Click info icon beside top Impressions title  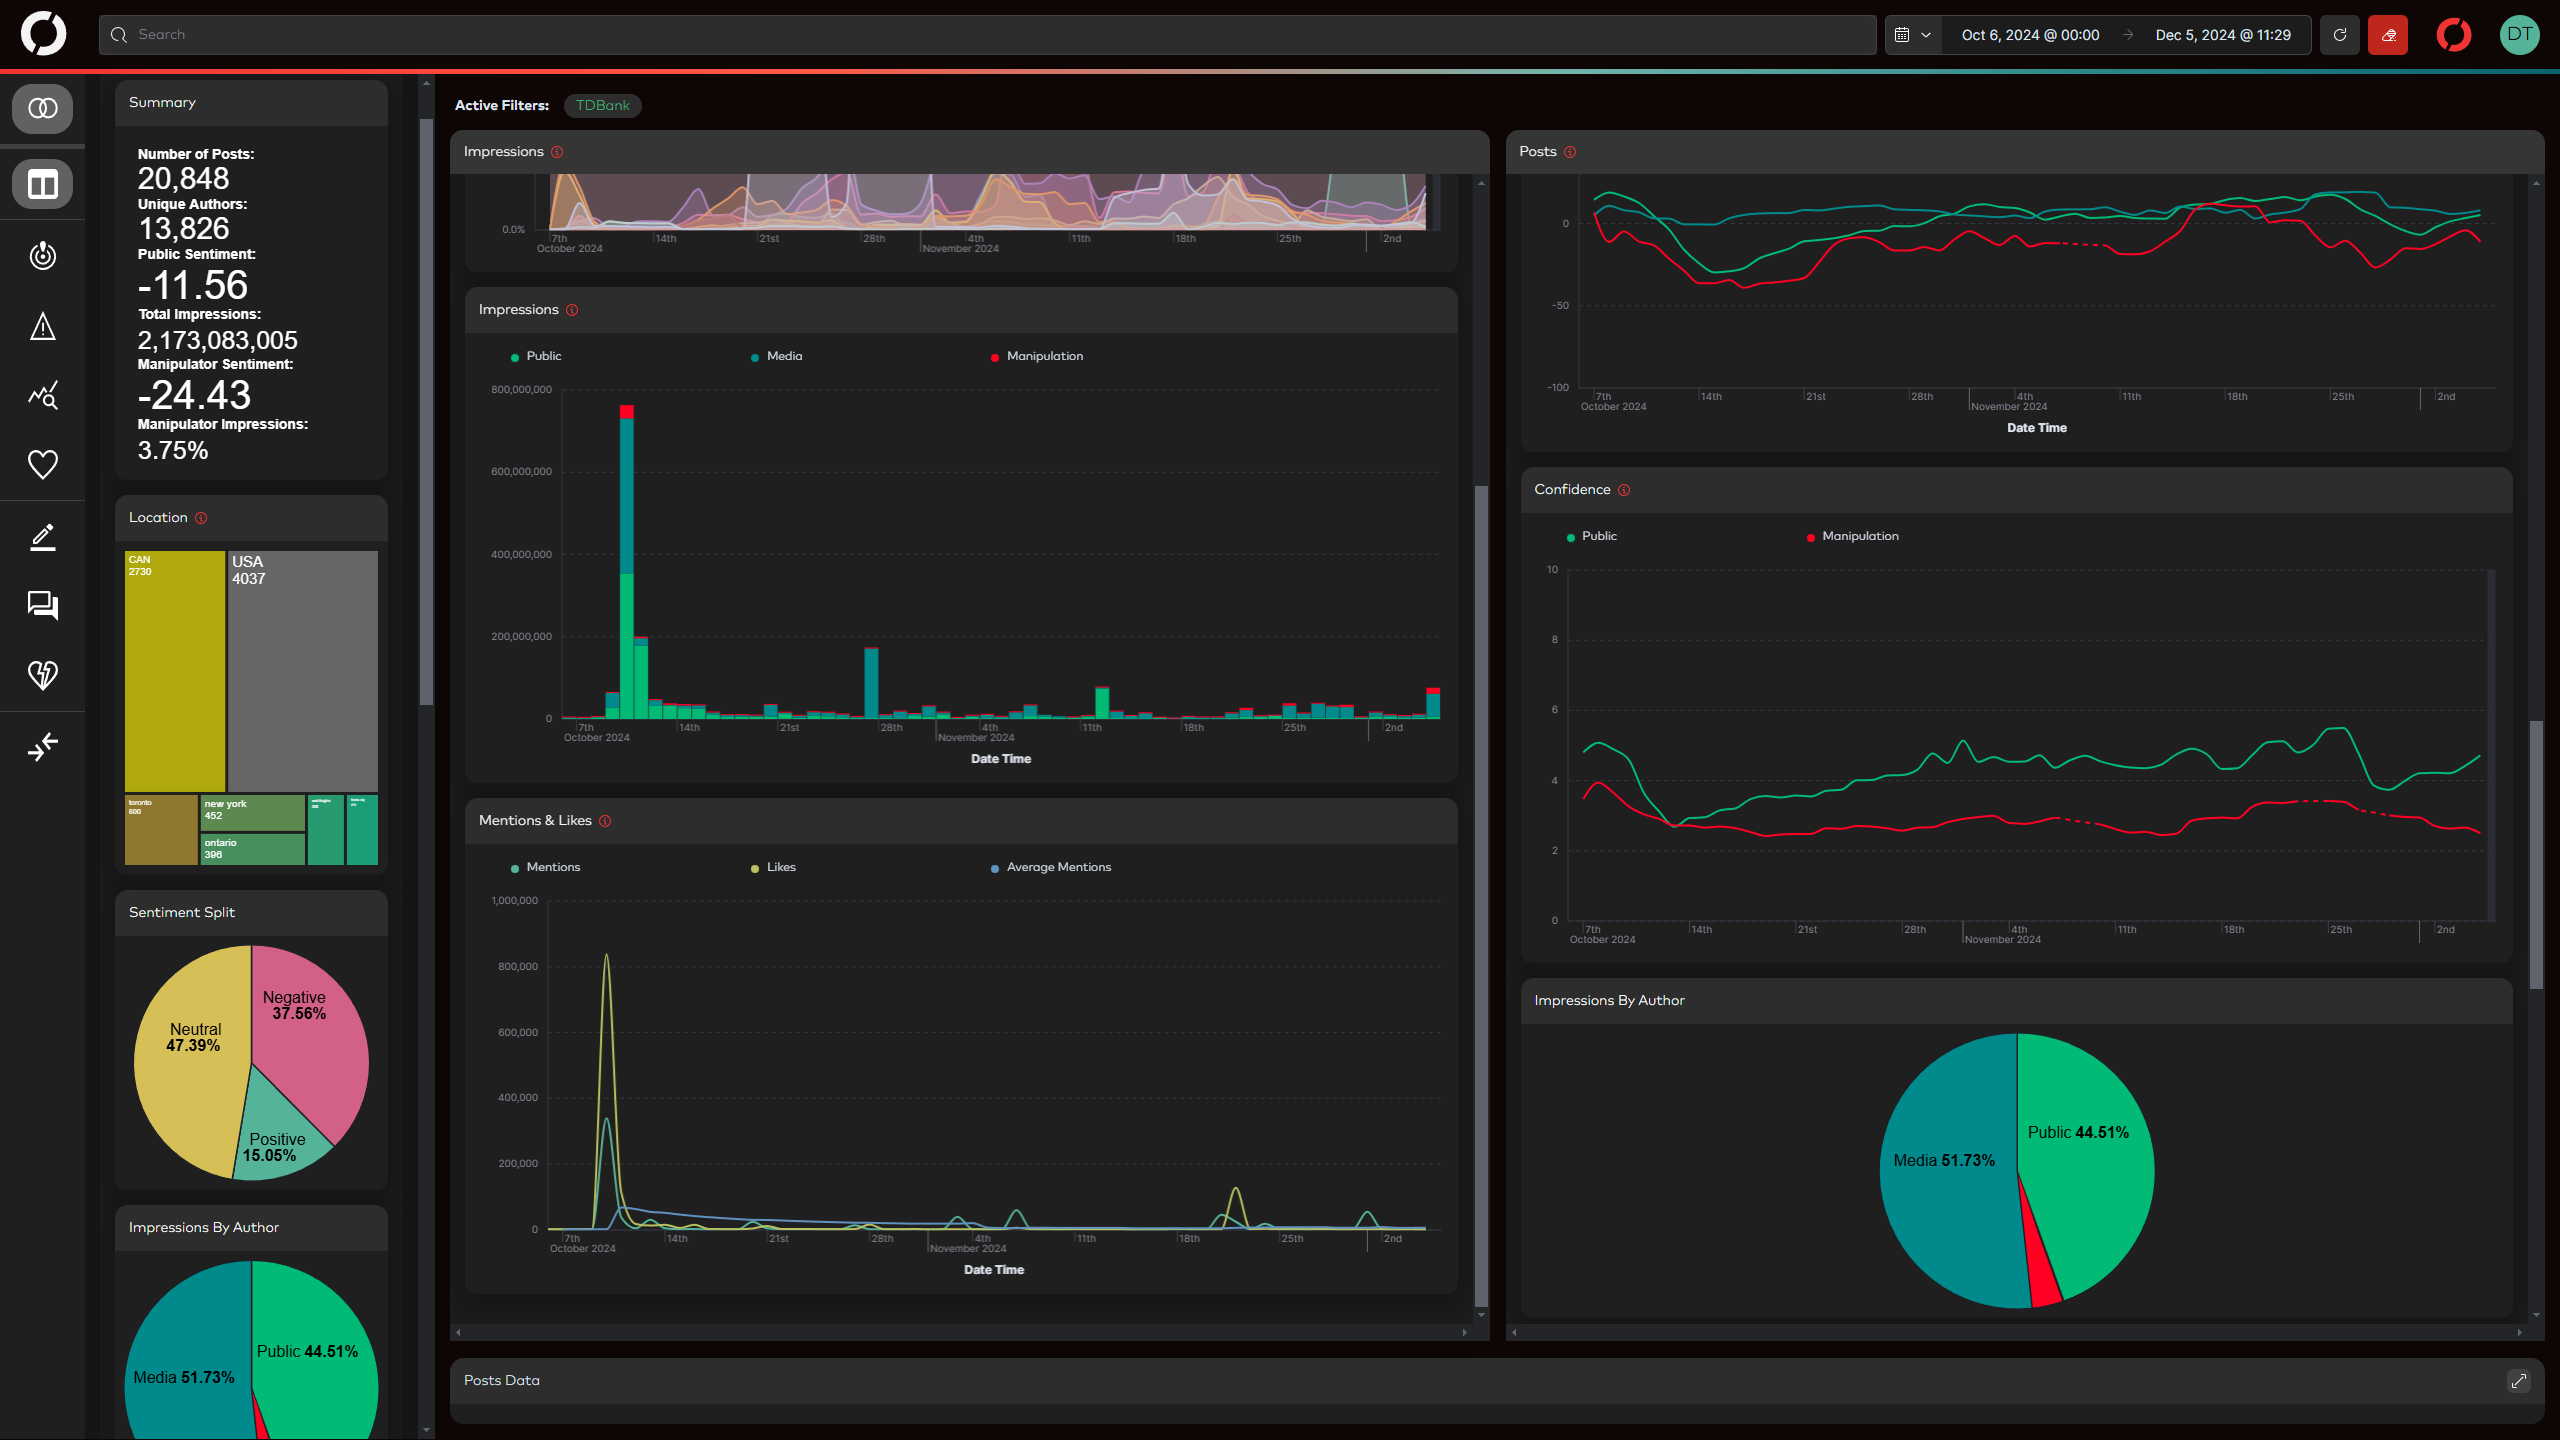557,152
